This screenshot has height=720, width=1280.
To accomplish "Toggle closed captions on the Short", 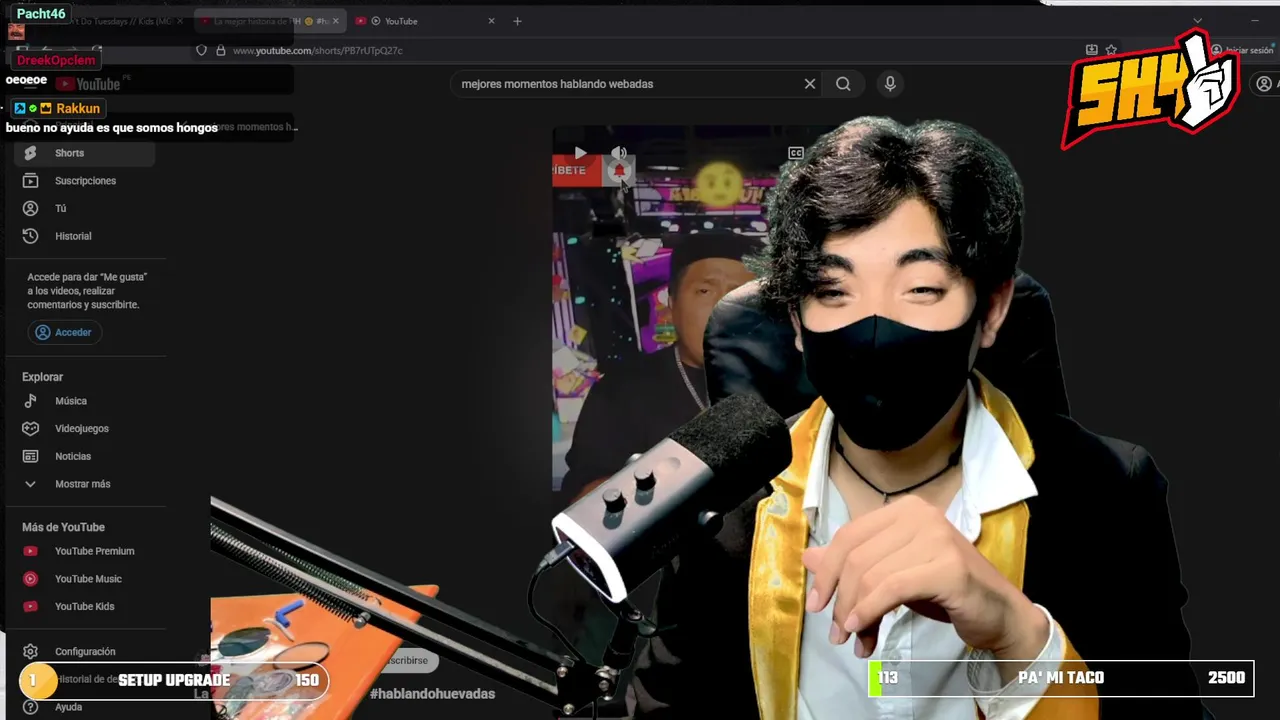I will 796,153.
